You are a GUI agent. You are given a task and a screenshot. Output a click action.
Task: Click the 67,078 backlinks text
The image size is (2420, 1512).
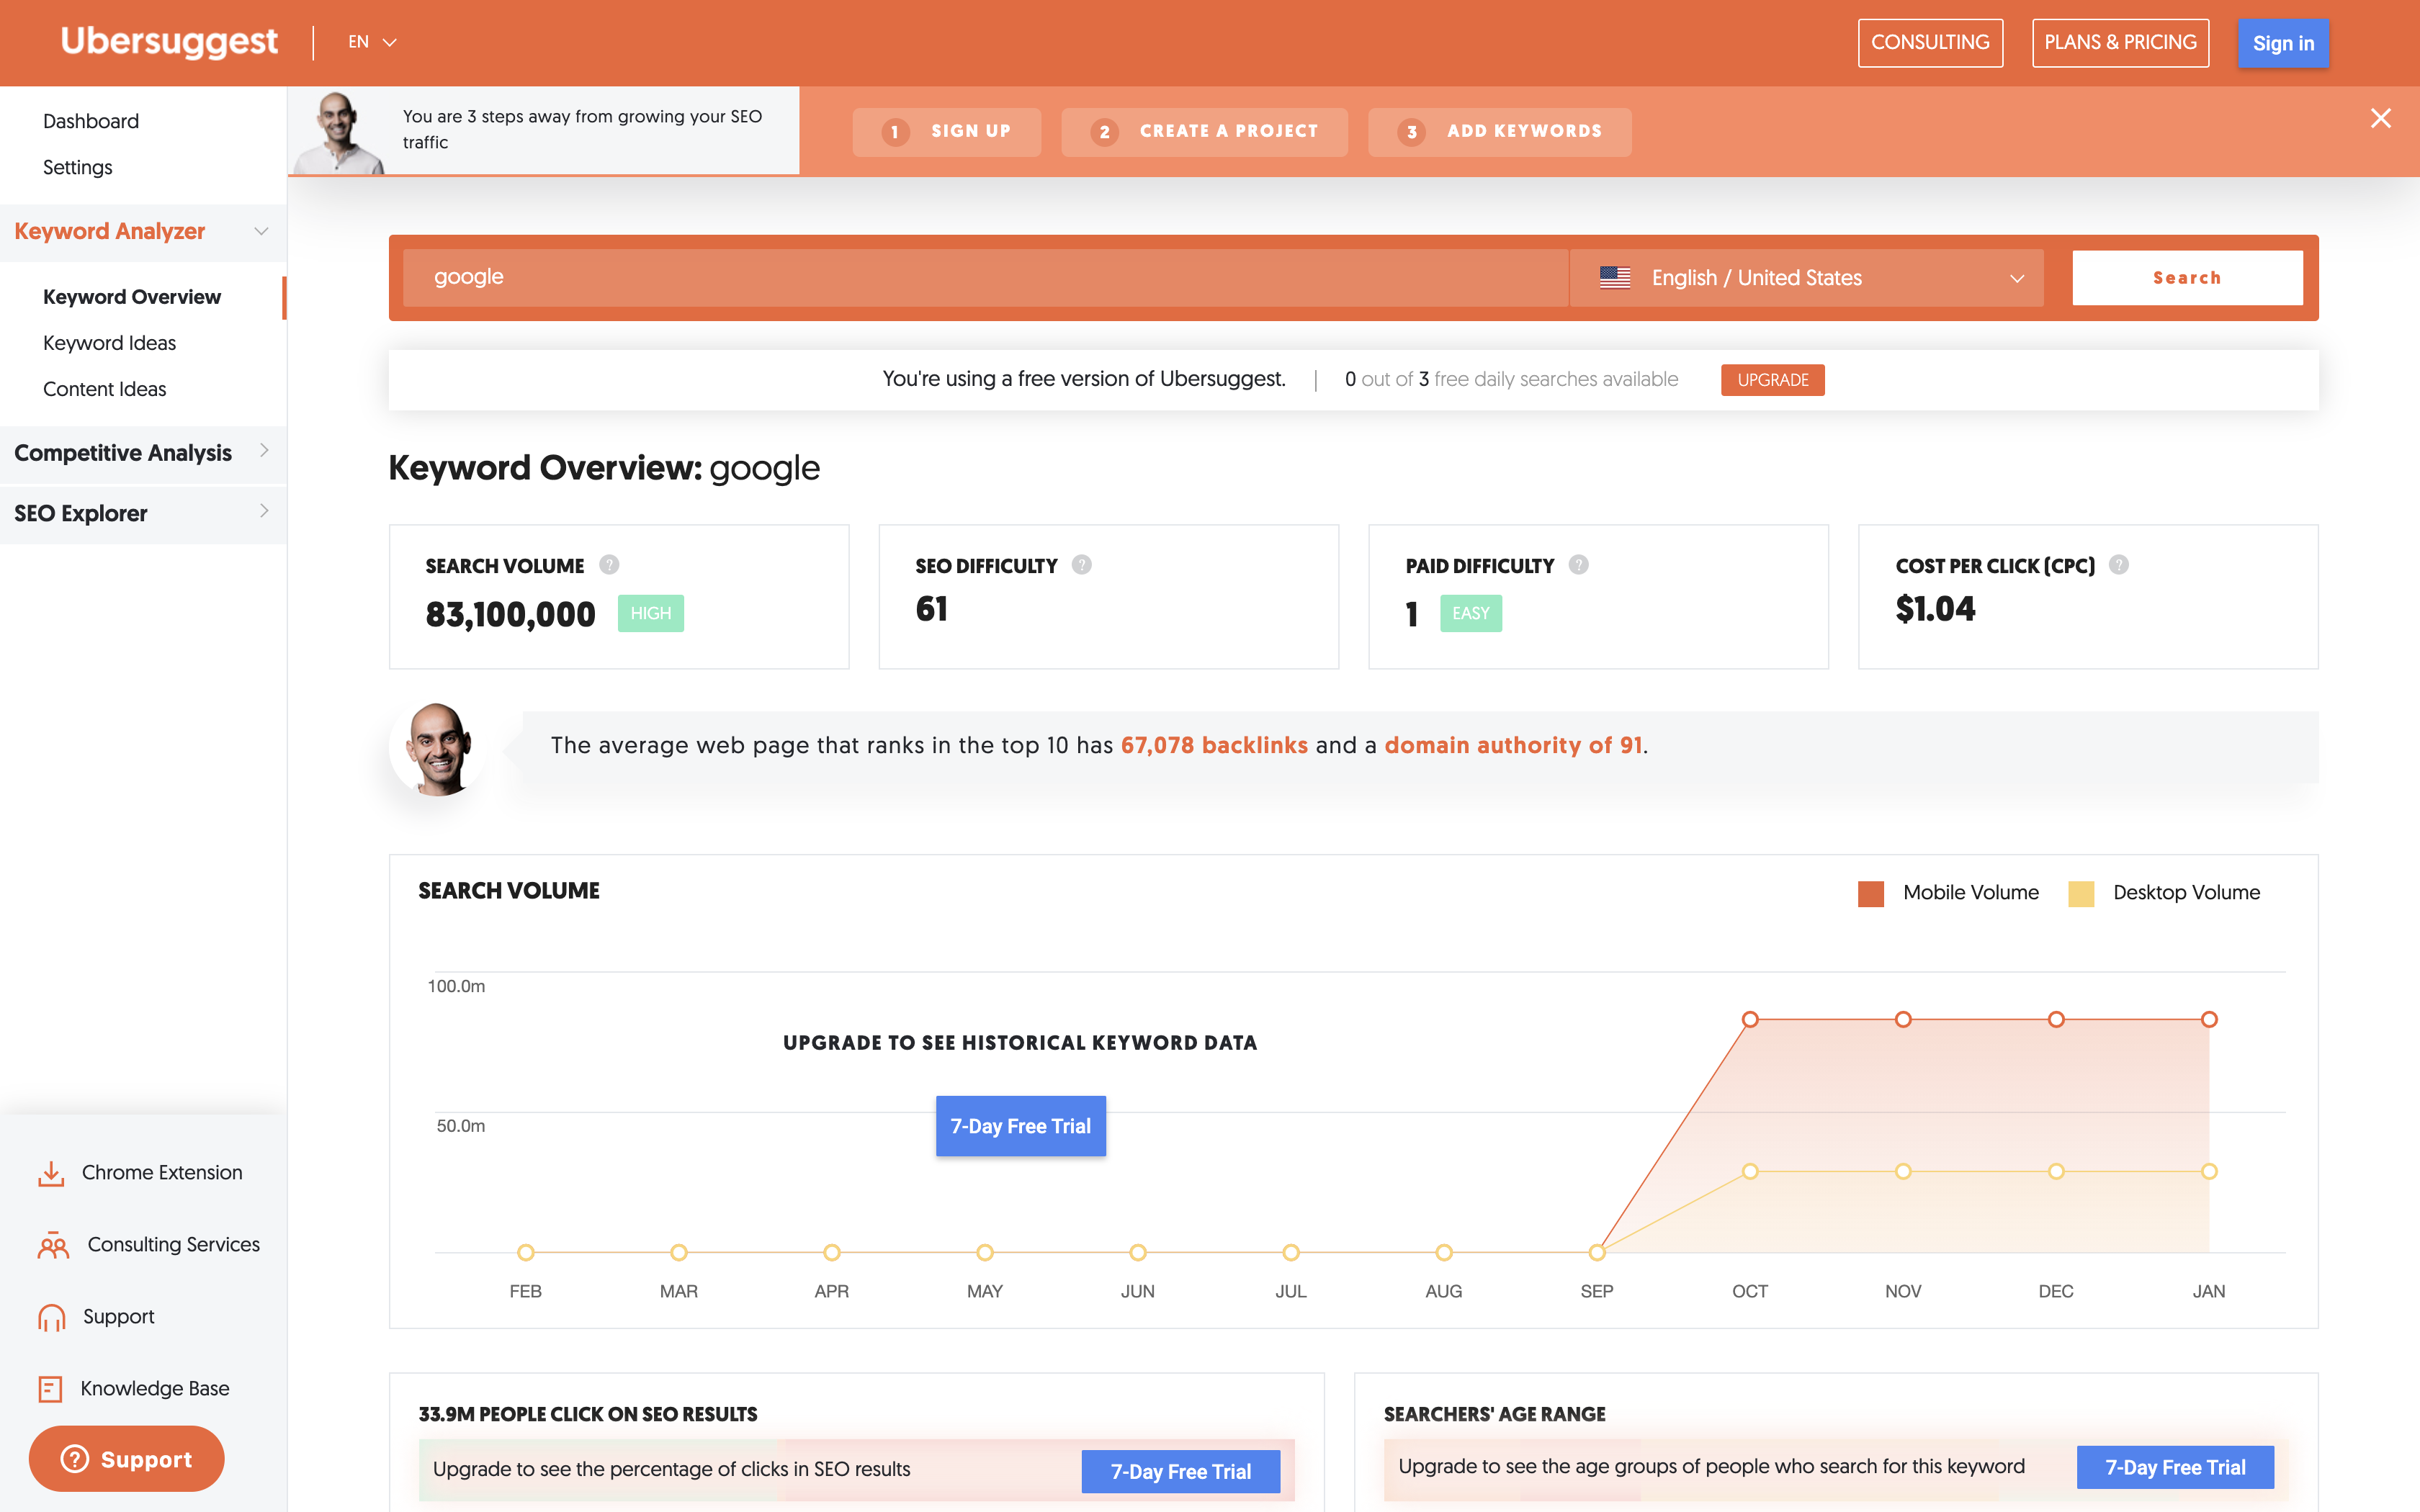(1213, 745)
